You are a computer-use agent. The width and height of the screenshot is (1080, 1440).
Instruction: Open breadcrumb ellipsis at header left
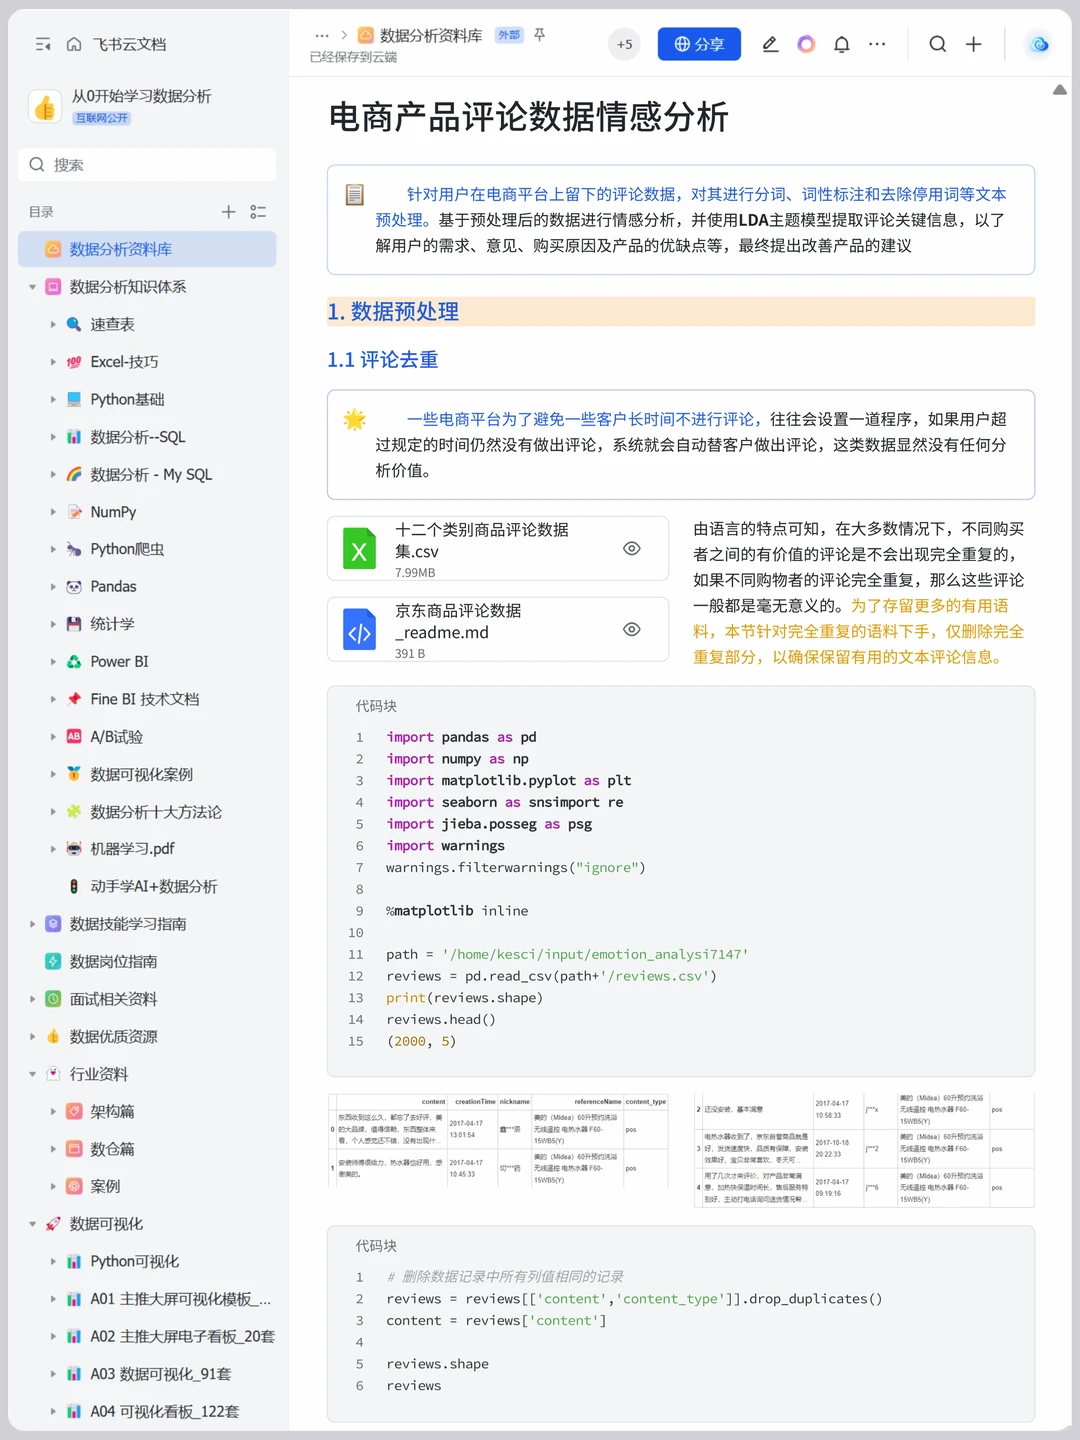tap(322, 35)
